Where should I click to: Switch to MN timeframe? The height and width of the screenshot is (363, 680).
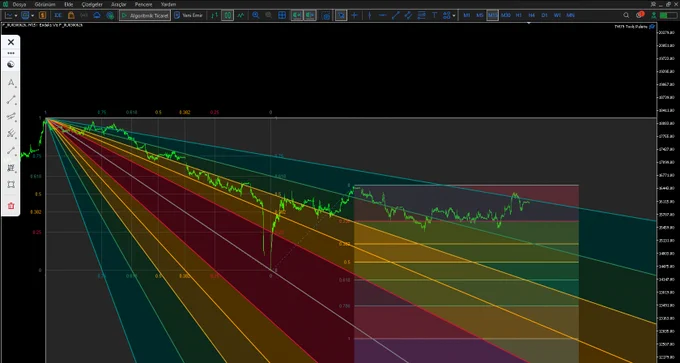point(571,15)
